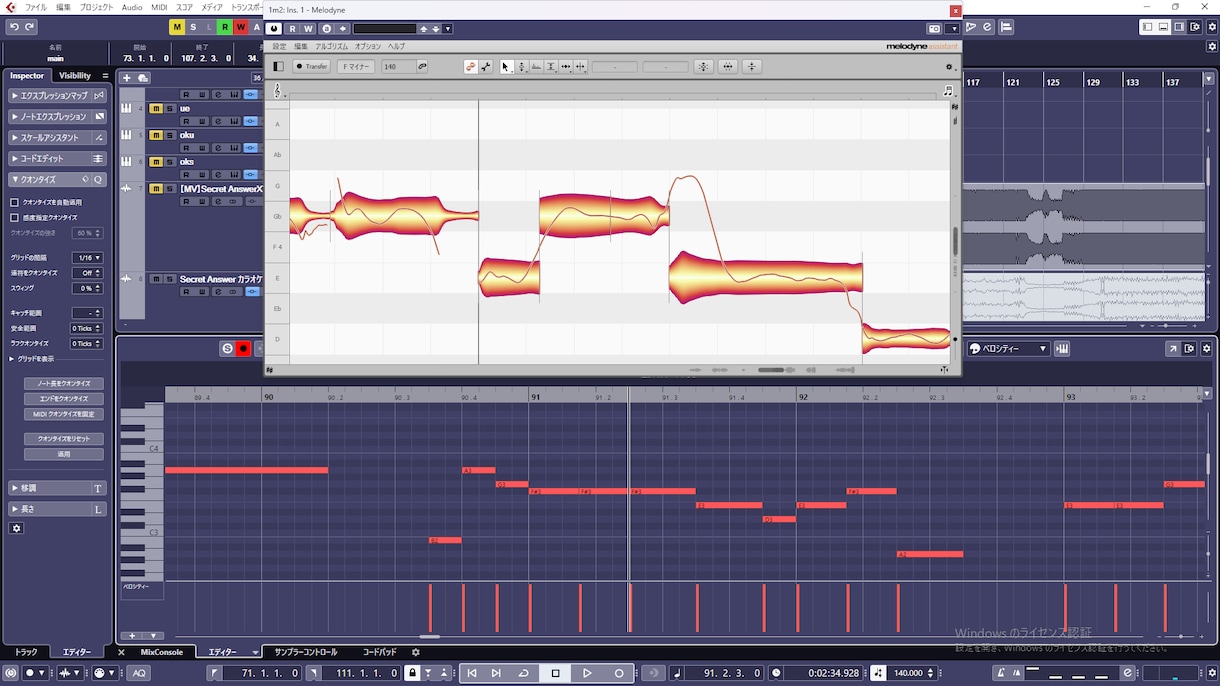The height and width of the screenshot is (686, 1220).
Task: Click transport Play button
Action: pyautogui.click(x=587, y=673)
